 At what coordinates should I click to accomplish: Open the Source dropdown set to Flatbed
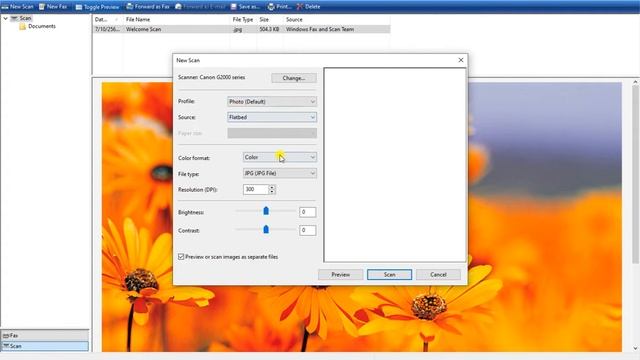(272, 117)
